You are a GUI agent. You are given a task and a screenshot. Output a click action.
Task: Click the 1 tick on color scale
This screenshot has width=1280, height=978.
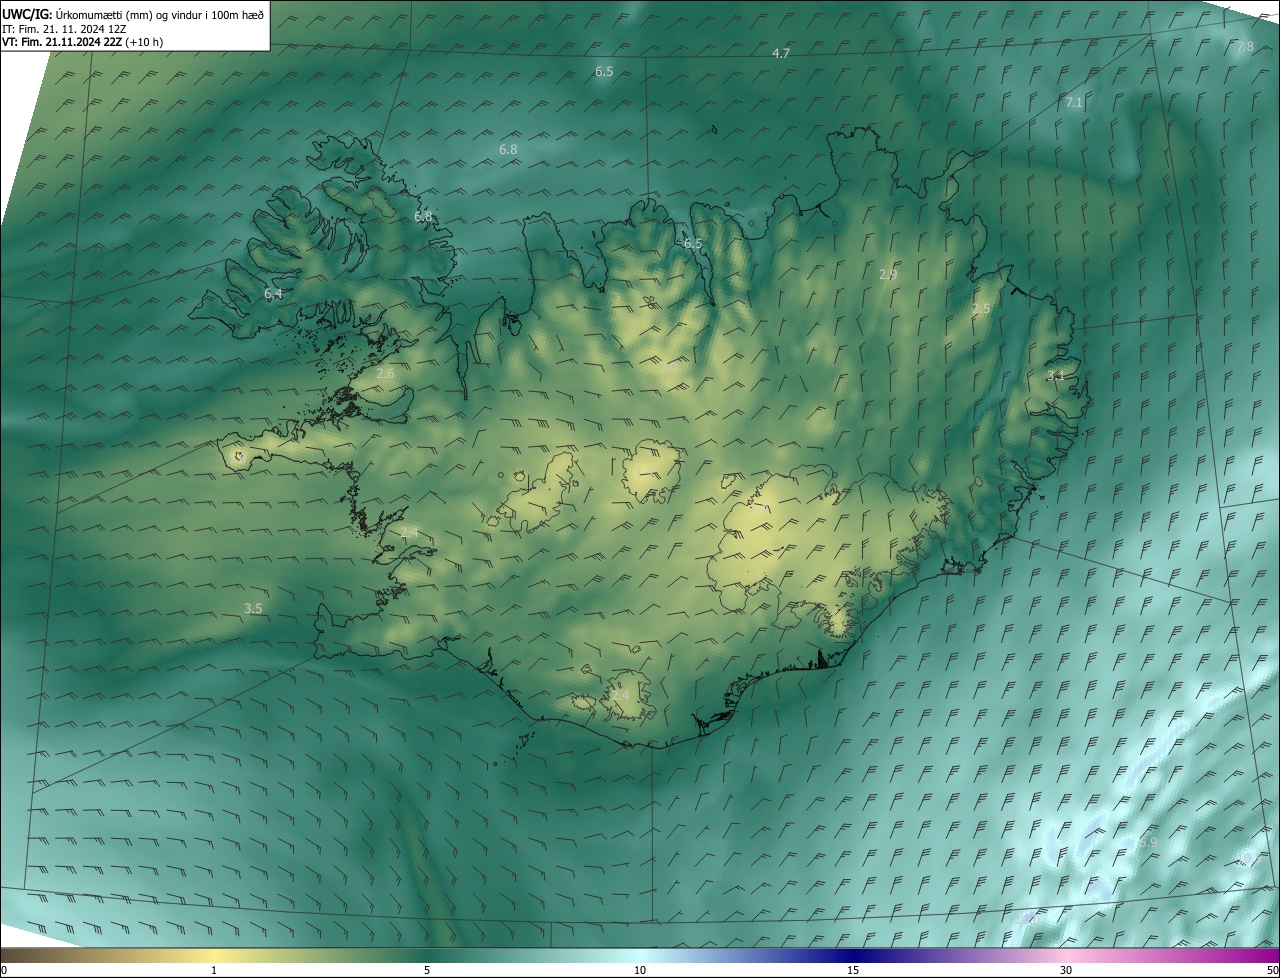(x=214, y=970)
